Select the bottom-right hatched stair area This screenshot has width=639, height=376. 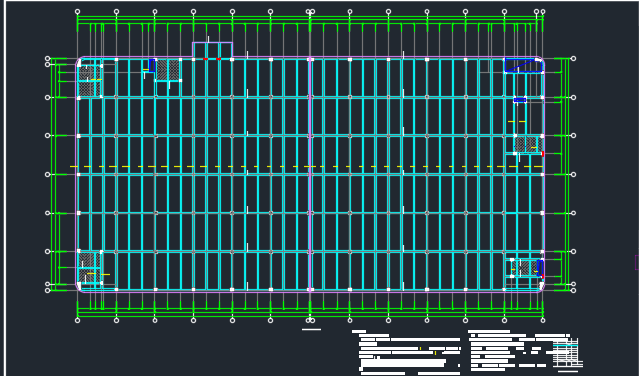(524, 268)
